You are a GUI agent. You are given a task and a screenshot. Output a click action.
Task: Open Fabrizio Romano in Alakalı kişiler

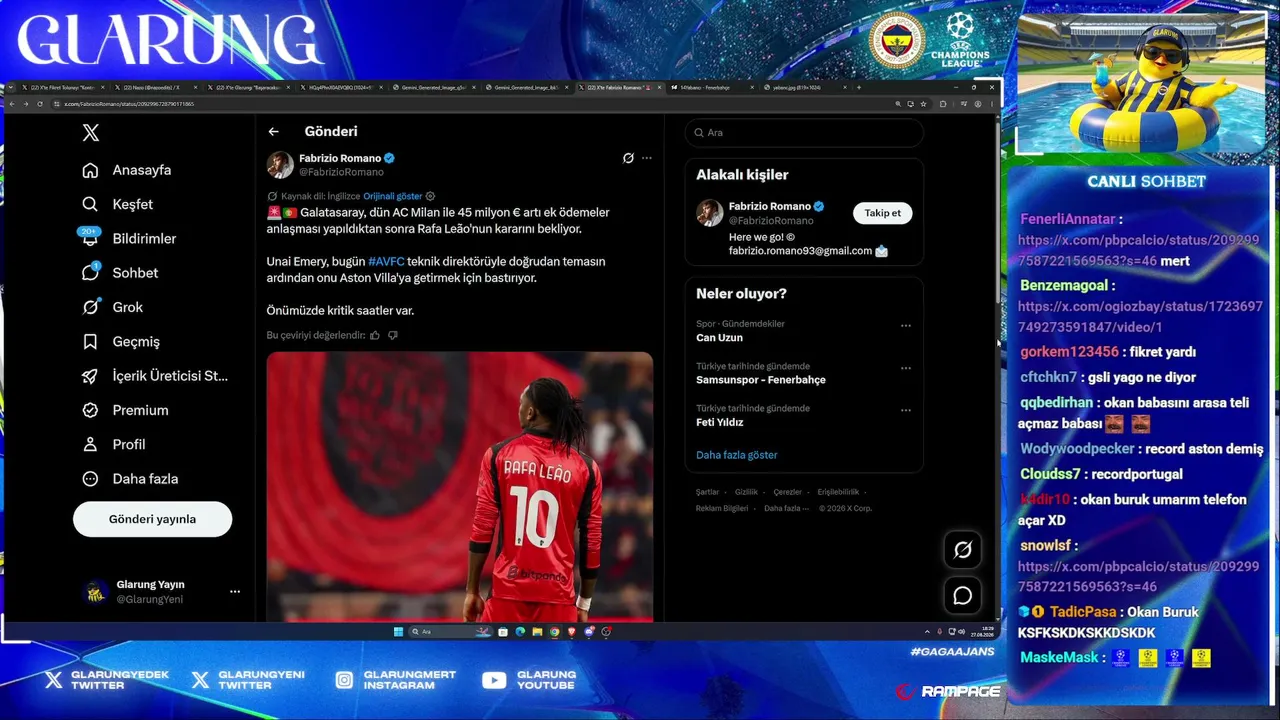769,206
